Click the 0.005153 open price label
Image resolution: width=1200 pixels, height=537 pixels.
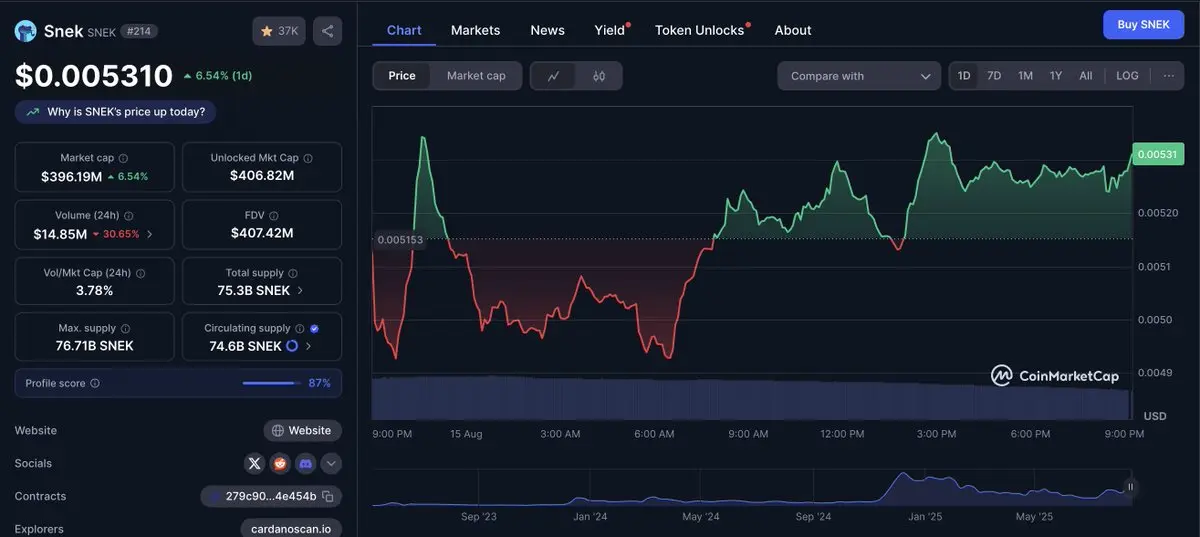[x=399, y=240]
